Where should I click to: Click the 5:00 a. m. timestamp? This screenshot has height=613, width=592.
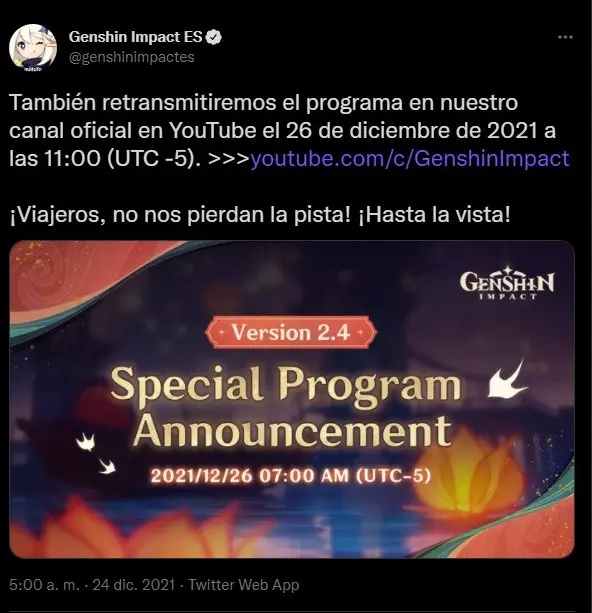tap(44, 585)
